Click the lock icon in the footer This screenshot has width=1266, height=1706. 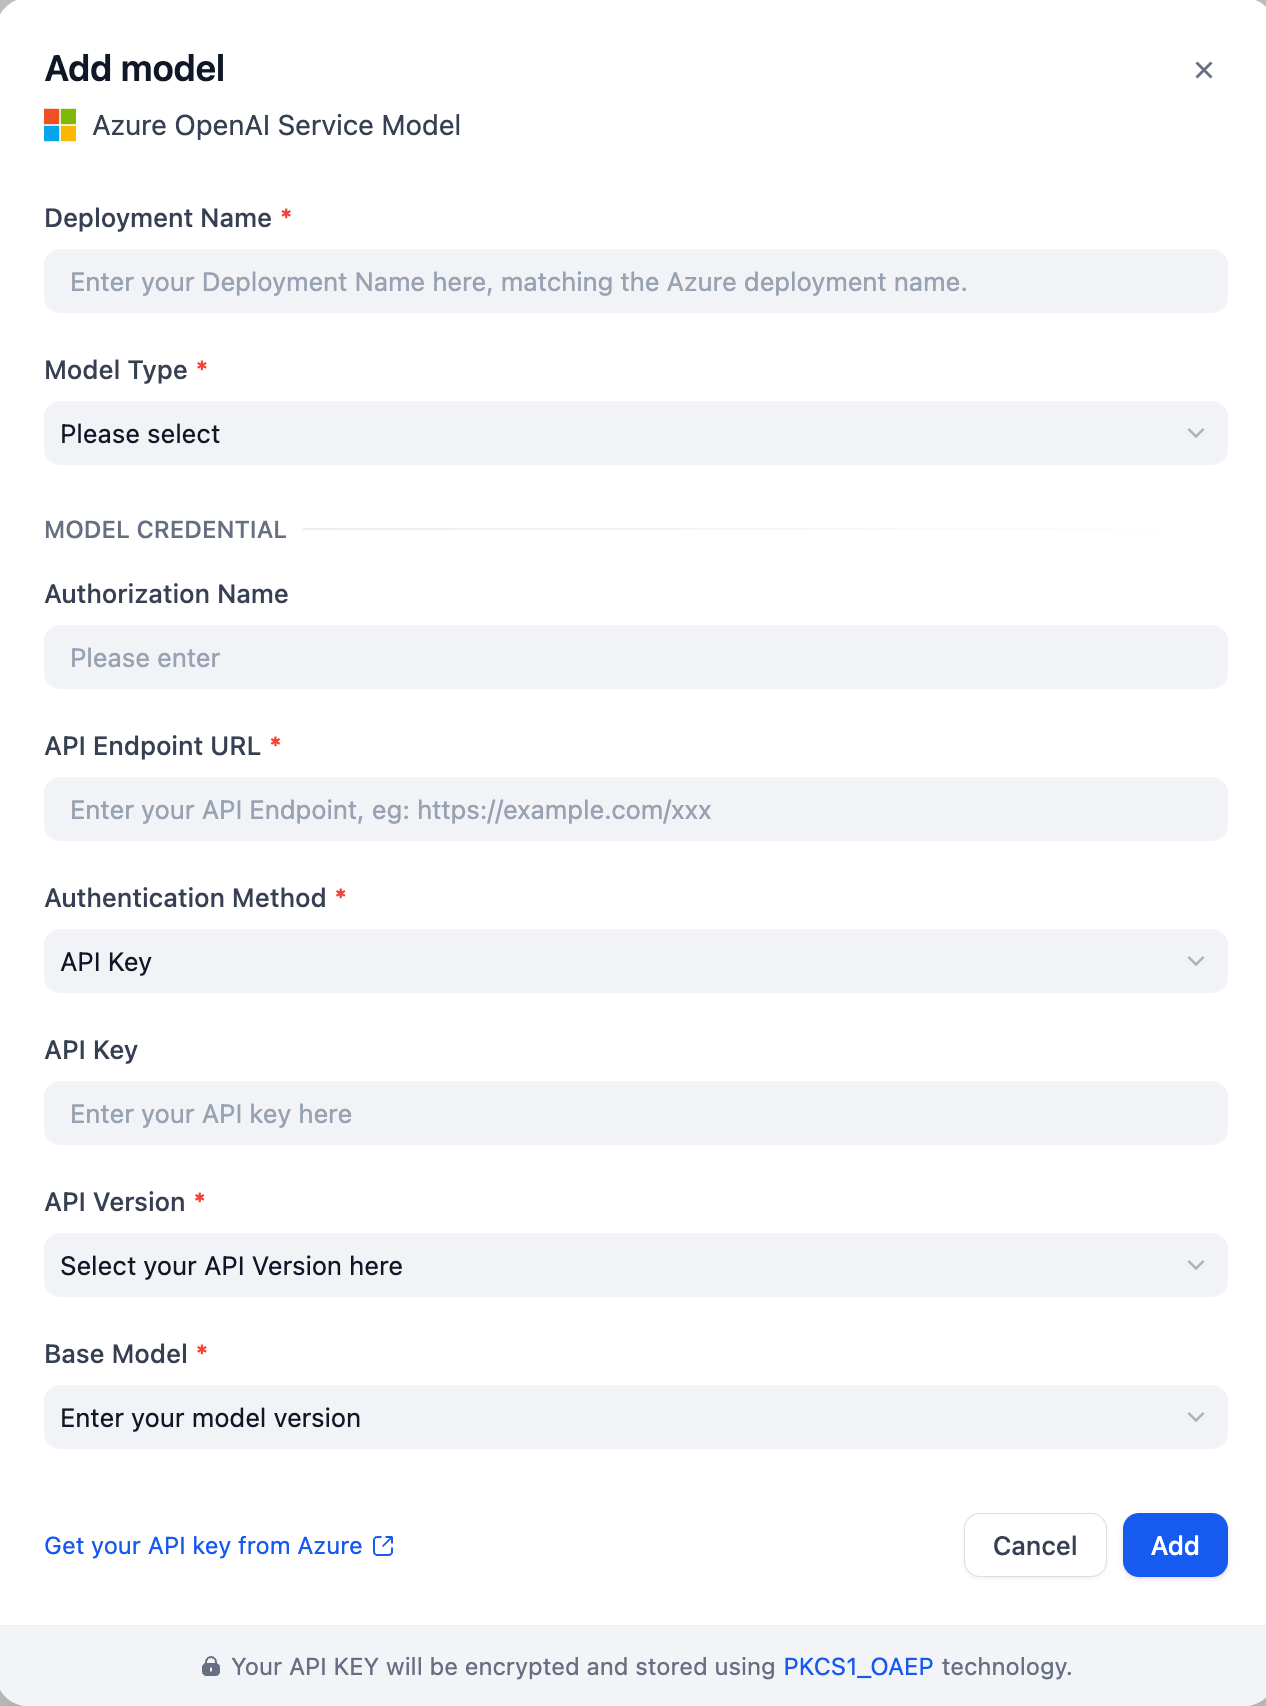[x=211, y=1667]
